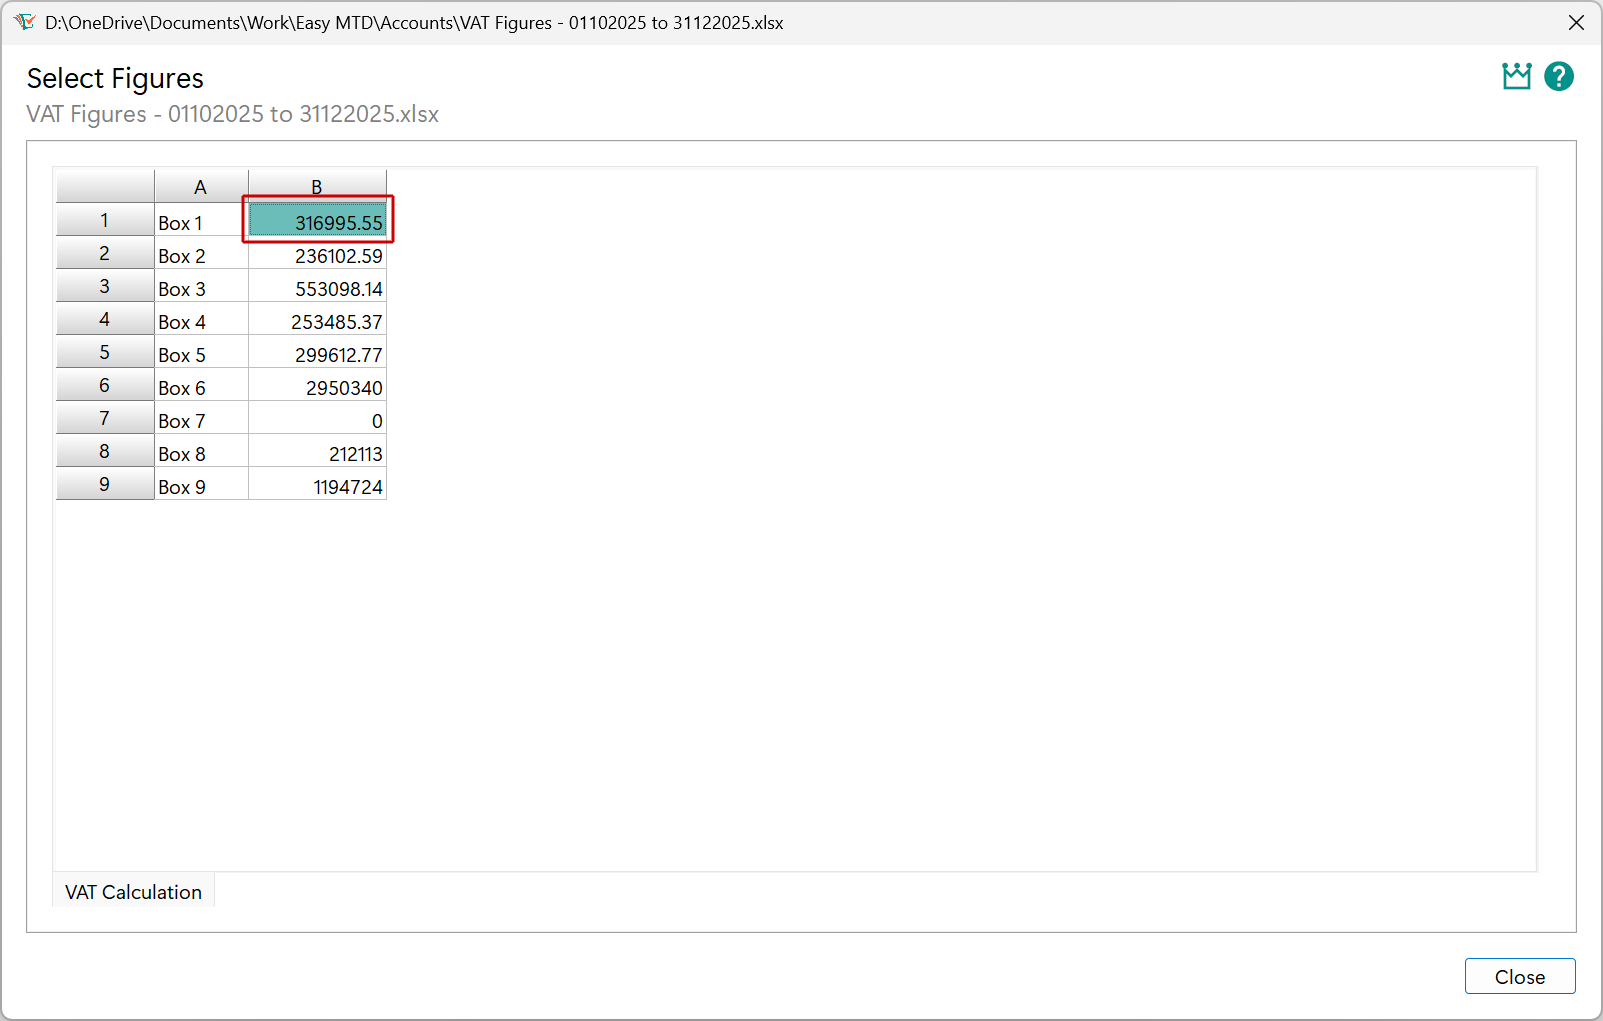Select the 1194724 figure cell
The width and height of the screenshot is (1603, 1021).
coord(318,487)
